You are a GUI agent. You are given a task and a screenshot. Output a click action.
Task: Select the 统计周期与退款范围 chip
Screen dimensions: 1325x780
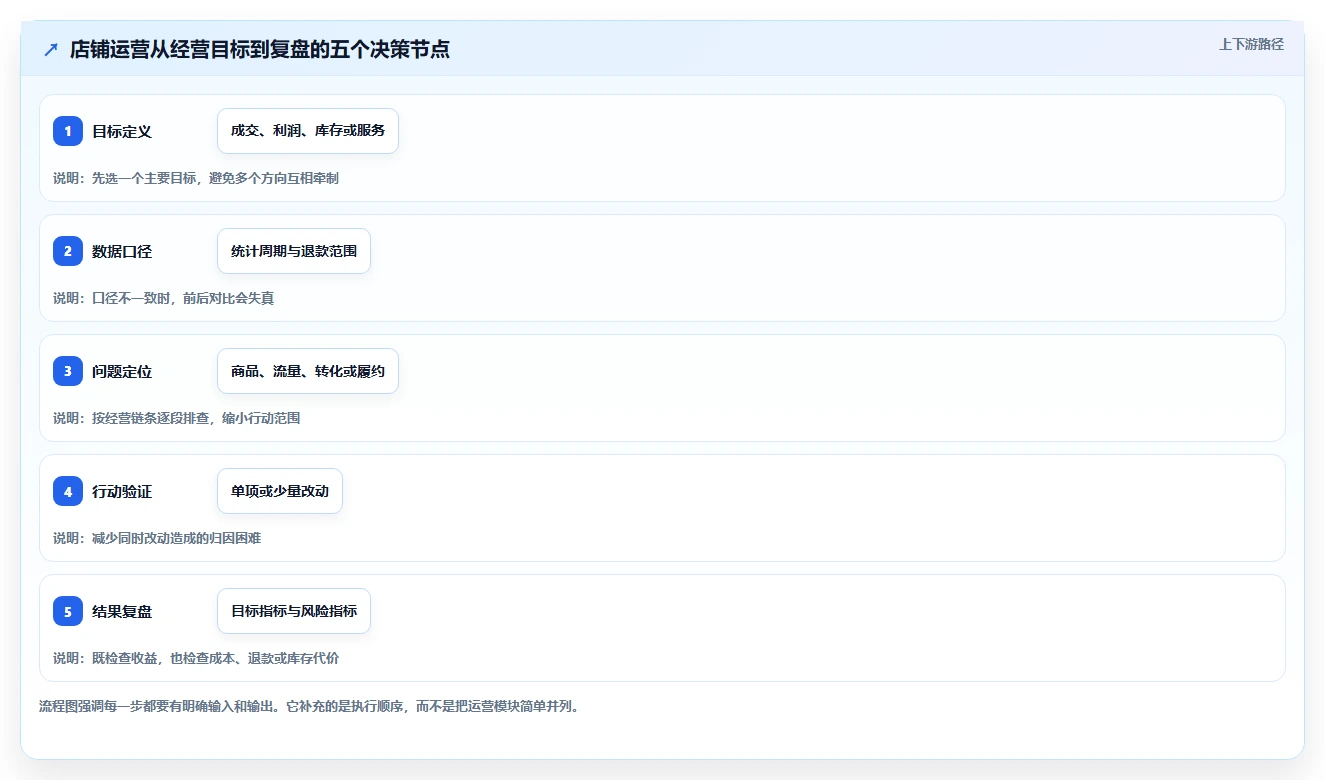294,251
